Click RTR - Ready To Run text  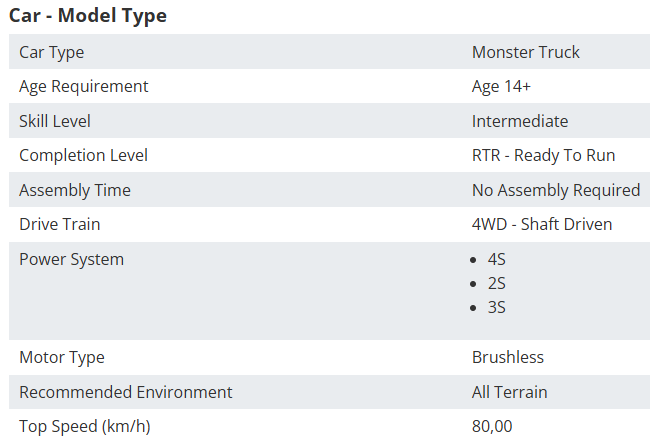pyautogui.click(x=543, y=156)
